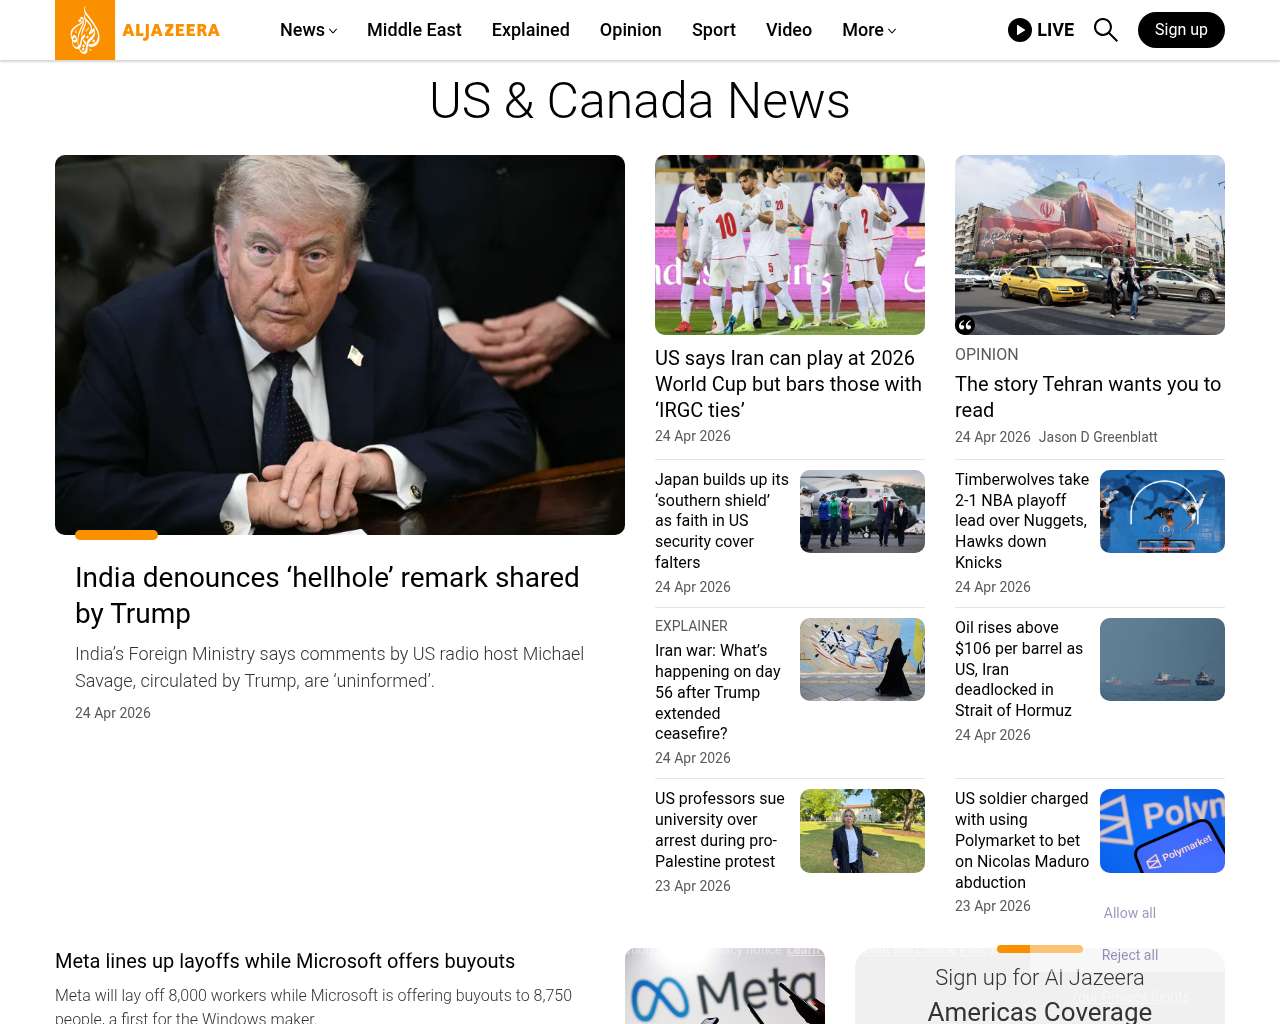Click the Meta logo thumbnail

pyautogui.click(x=725, y=986)
